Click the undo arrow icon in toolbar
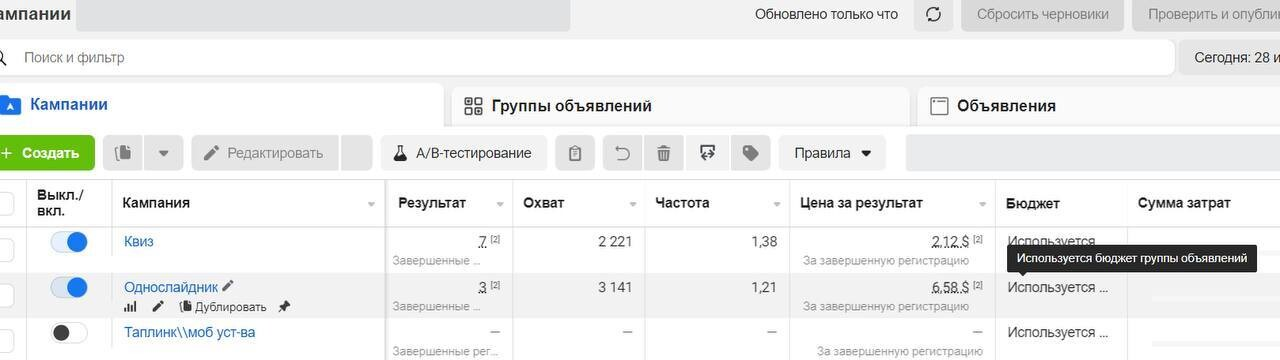The width and height of the screenshot is (1280, 360). (622, 153)
